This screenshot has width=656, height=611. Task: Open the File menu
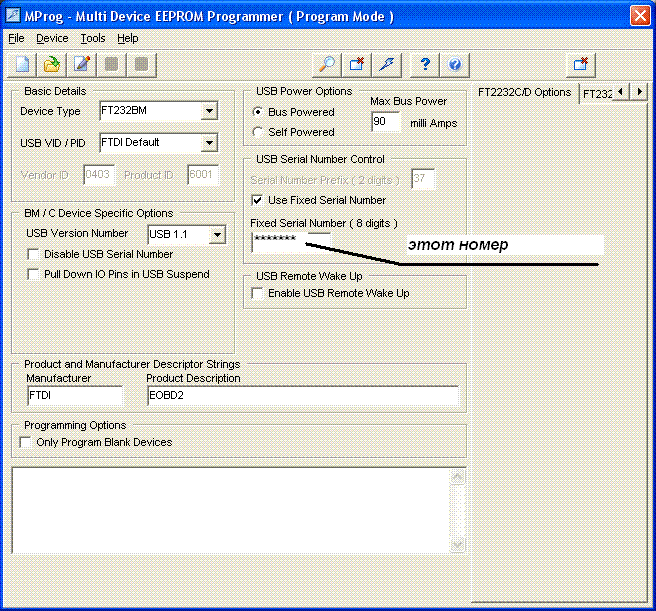[16, 39]
